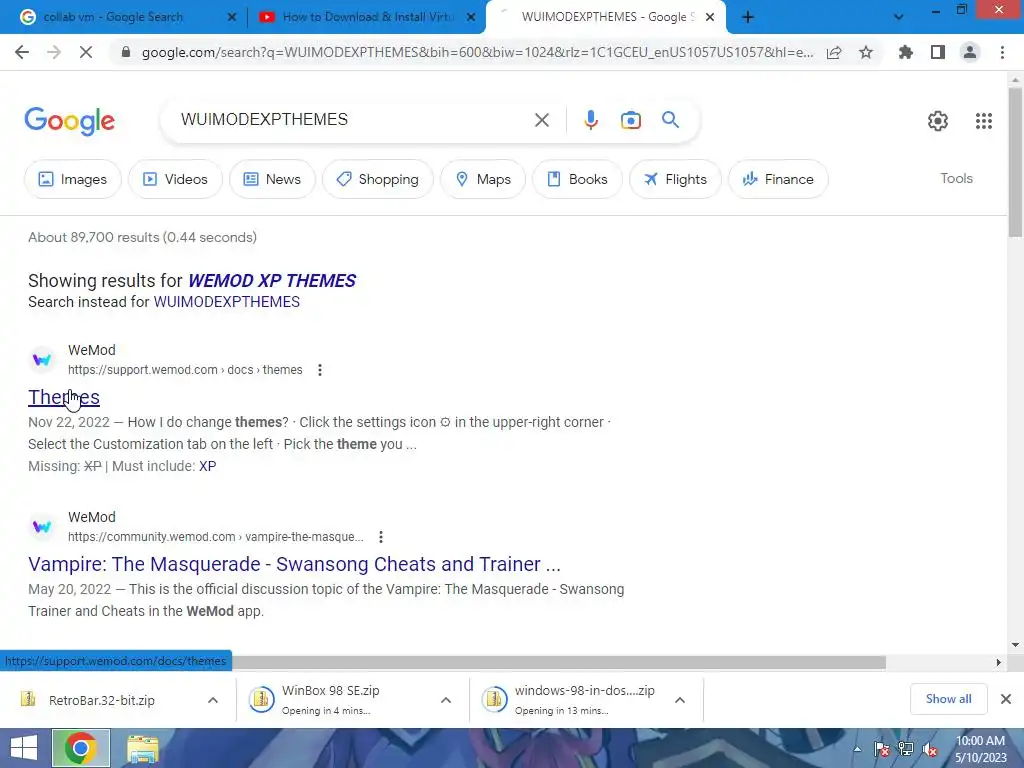Expand options for RetroBar.32-bit.zip download
Screen dimensions: 1024x768
213,700
